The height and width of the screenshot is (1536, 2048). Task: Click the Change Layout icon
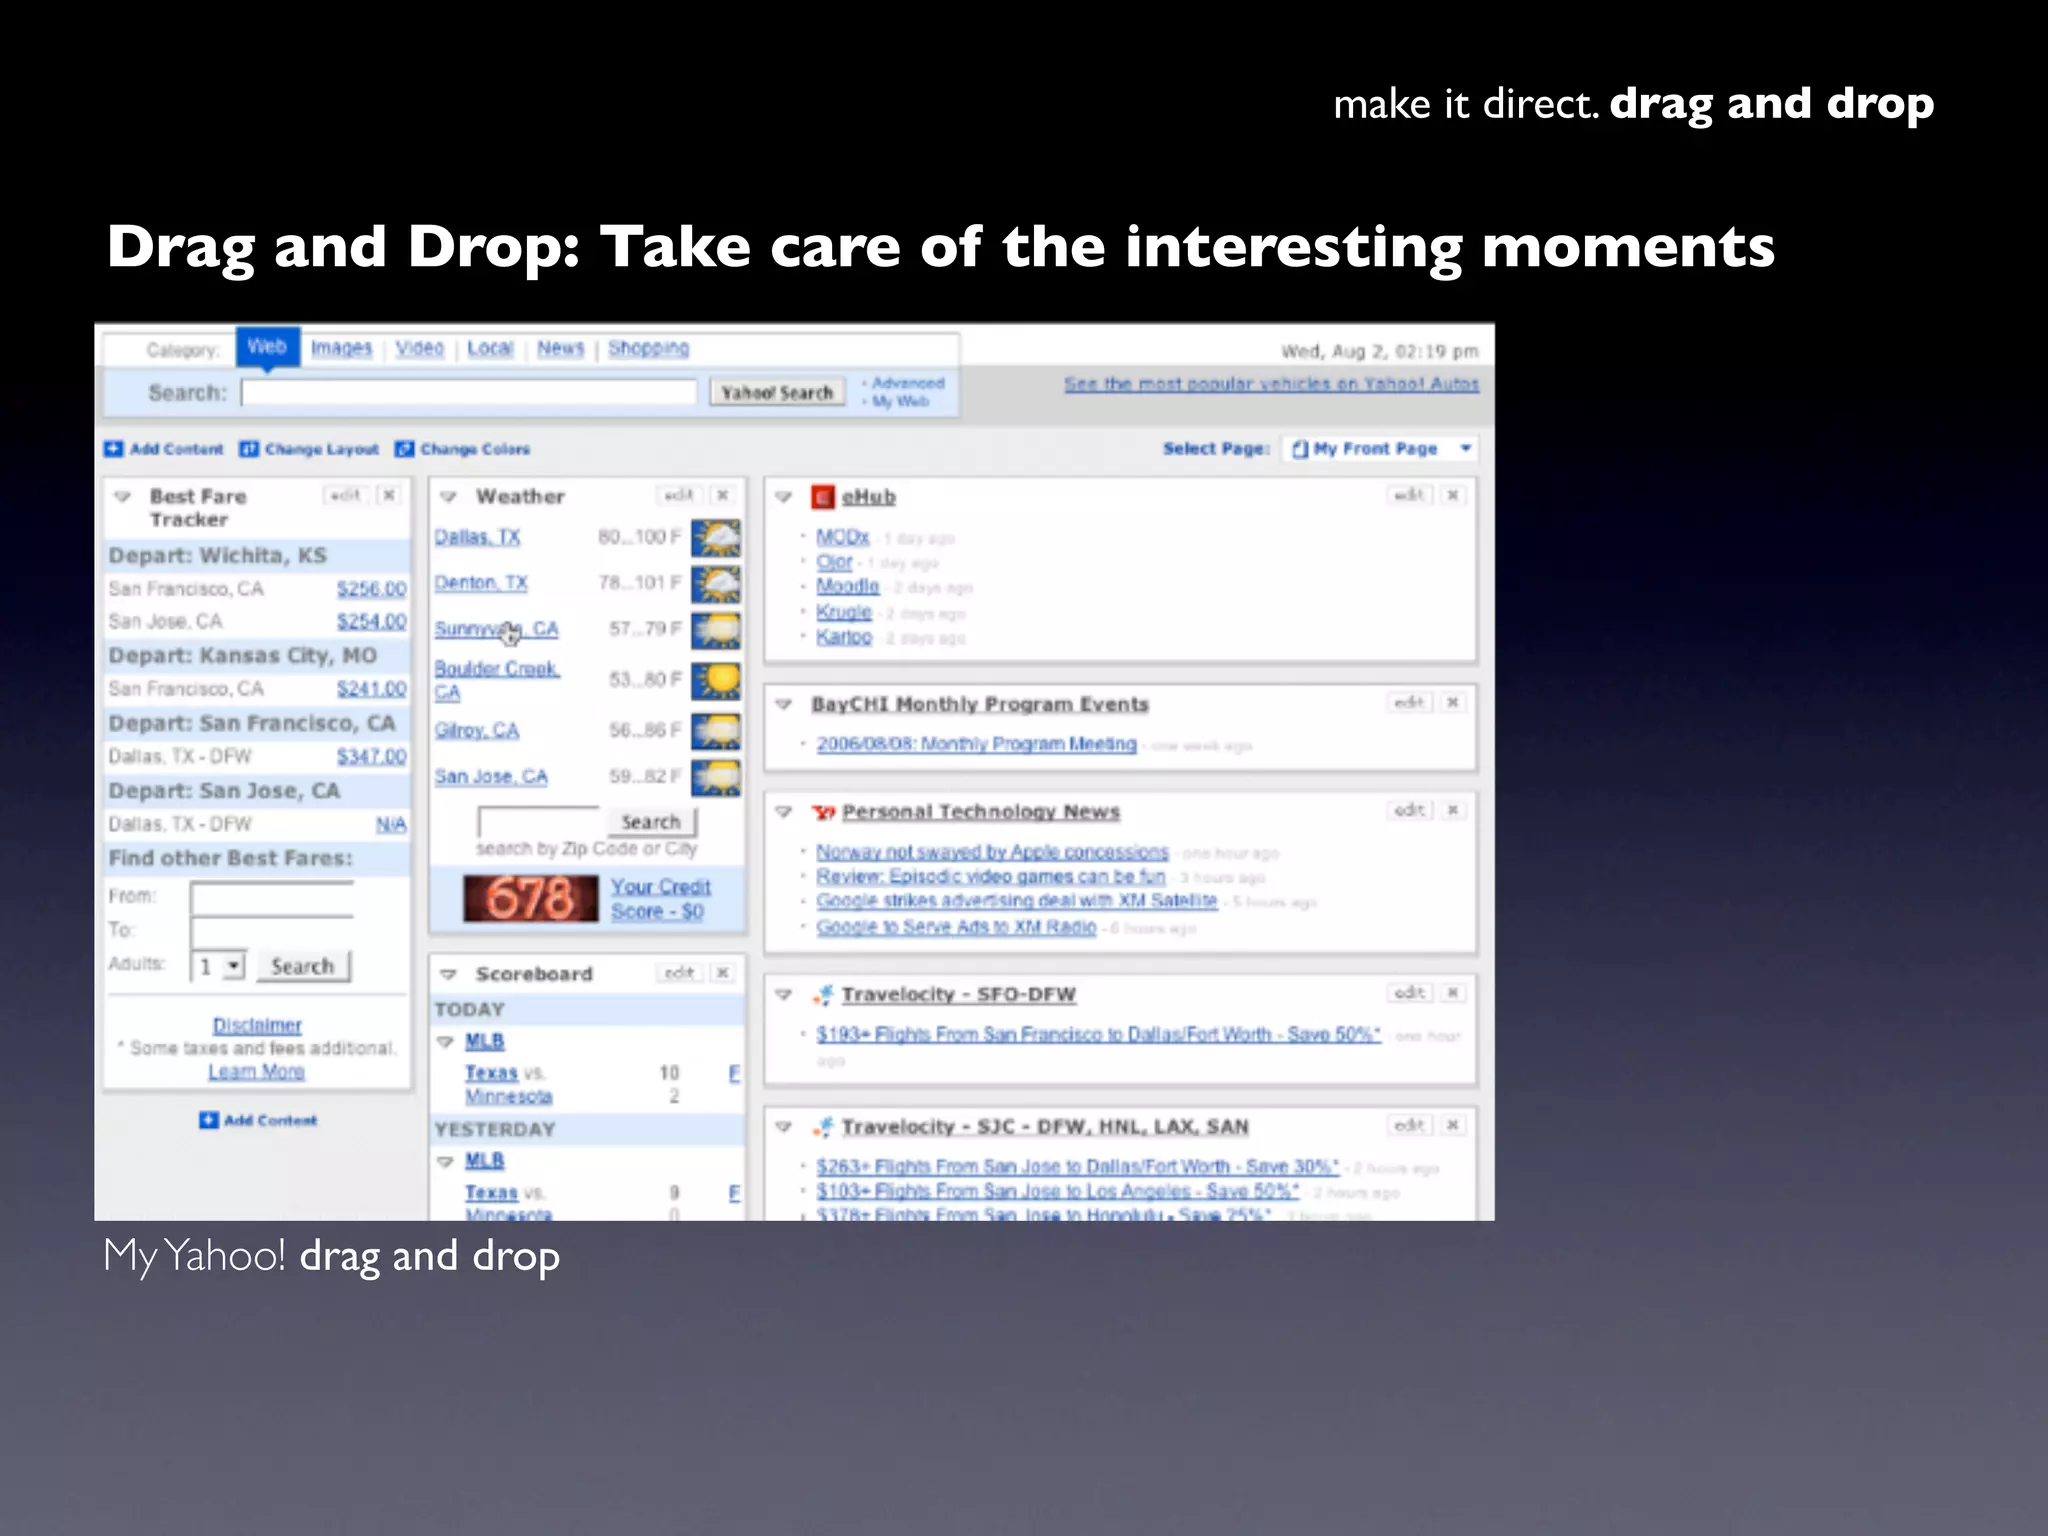[x=249, y=449]
